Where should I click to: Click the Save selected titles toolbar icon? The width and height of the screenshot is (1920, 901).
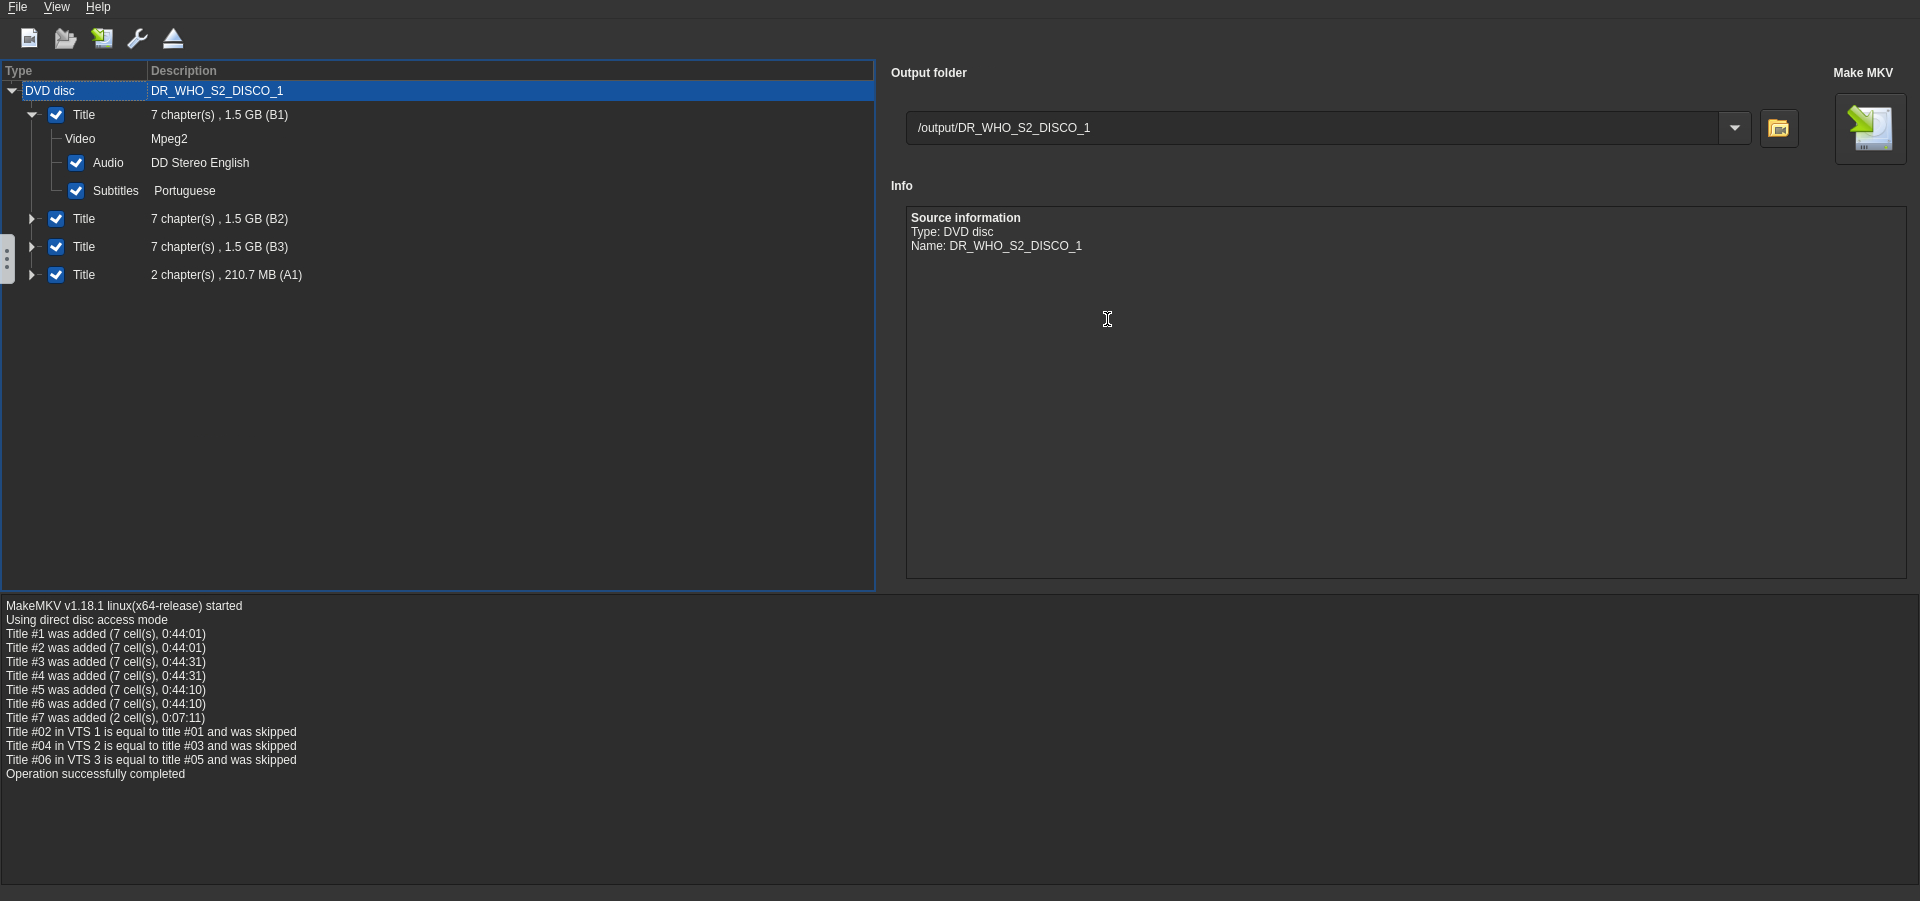tap(102, 39)
